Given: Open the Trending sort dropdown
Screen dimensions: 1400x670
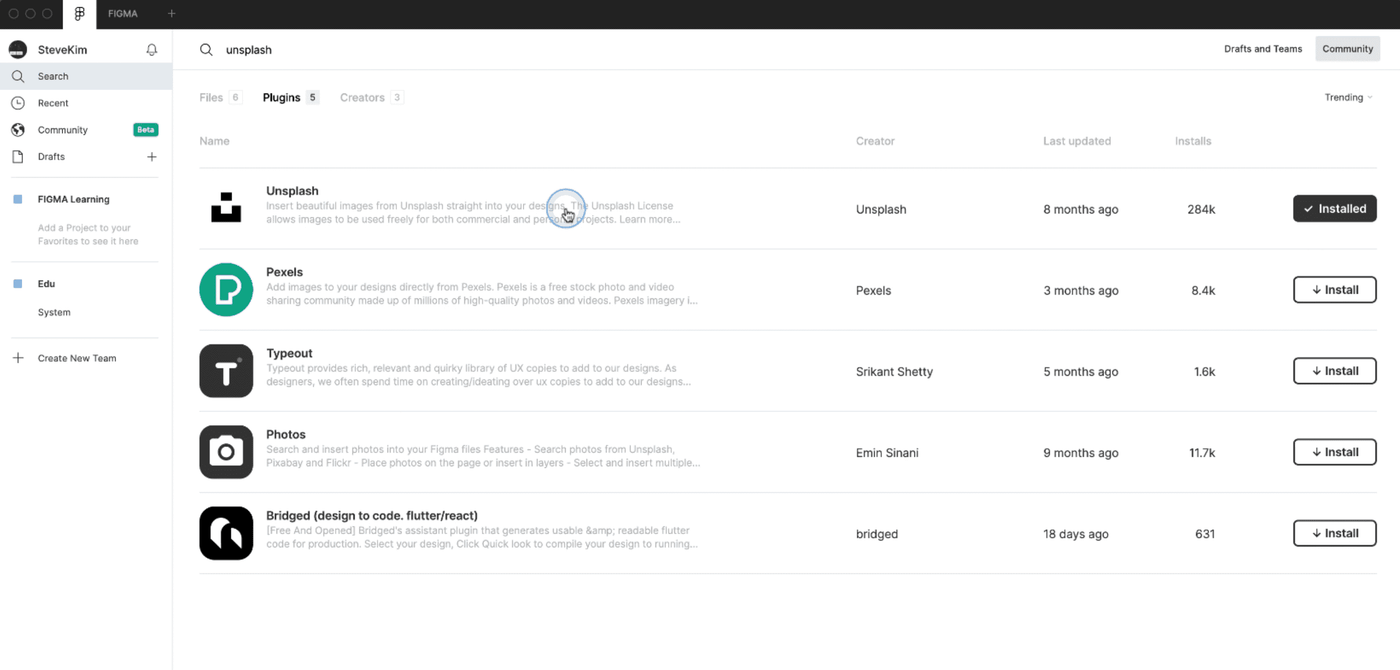Looking at the screenshot, I should click(1348, 98).
